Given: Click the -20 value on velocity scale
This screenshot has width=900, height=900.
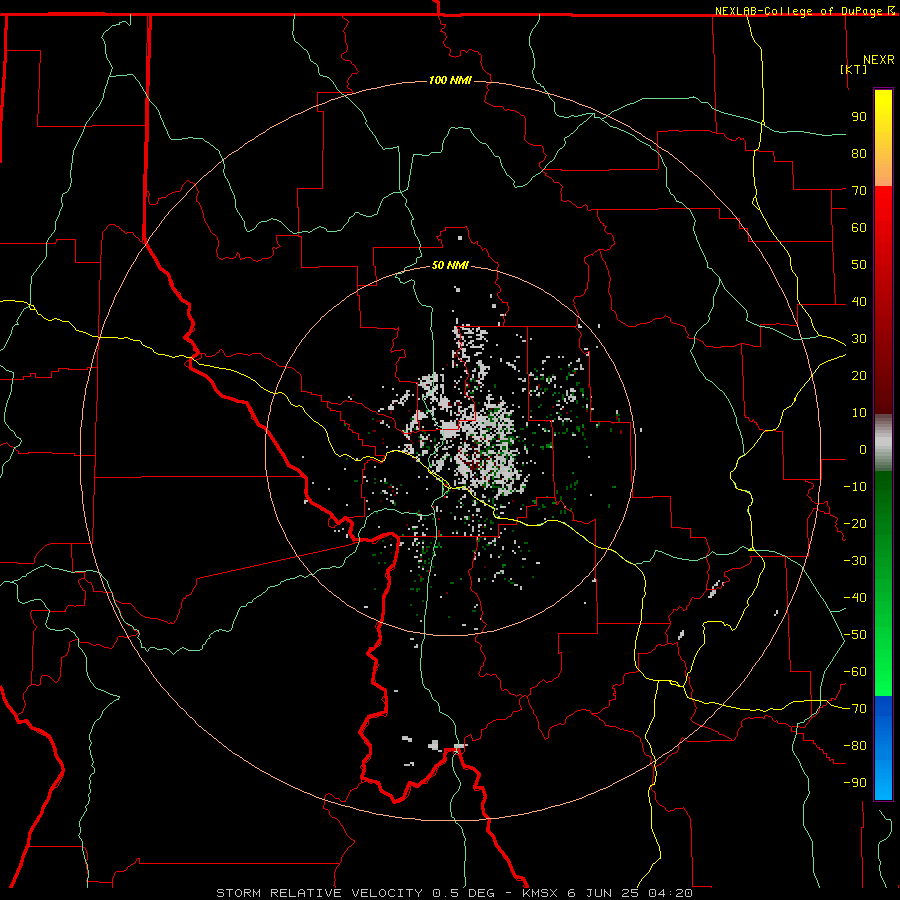Looking at the screenshot, I should [x=855, y=523].
